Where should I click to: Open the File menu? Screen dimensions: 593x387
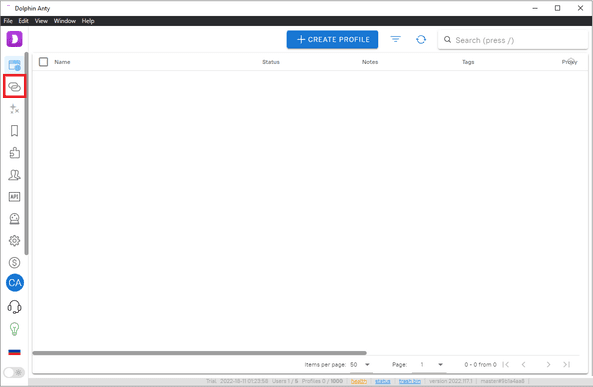click(8, 21)
